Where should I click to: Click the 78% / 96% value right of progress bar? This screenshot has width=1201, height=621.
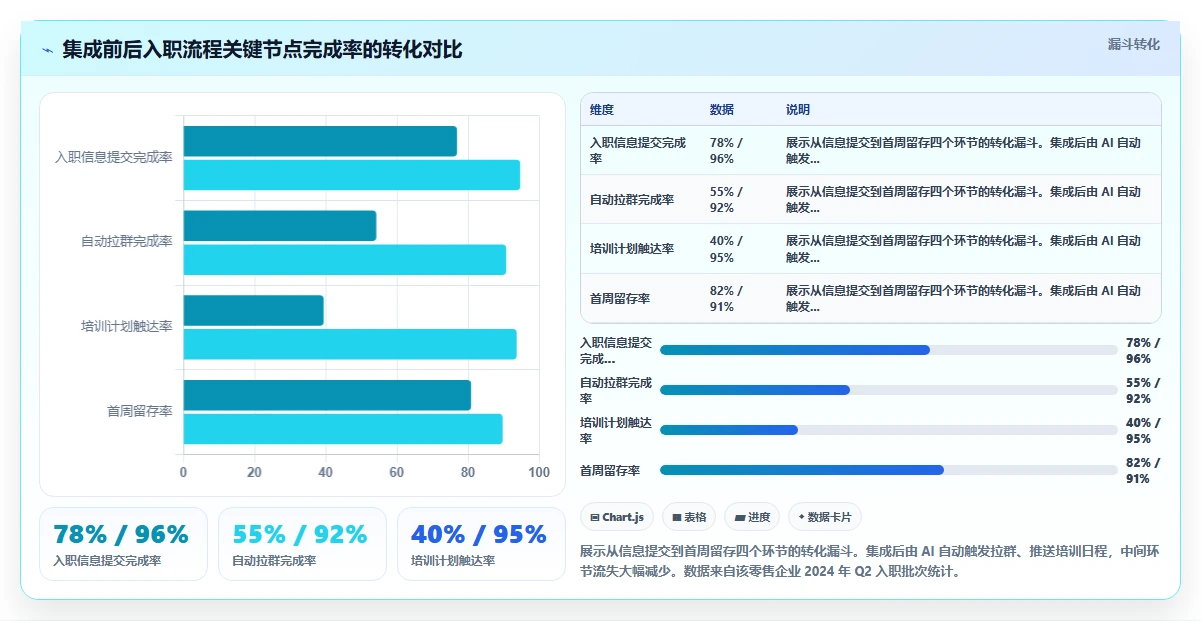click(x=1143, y=350)
